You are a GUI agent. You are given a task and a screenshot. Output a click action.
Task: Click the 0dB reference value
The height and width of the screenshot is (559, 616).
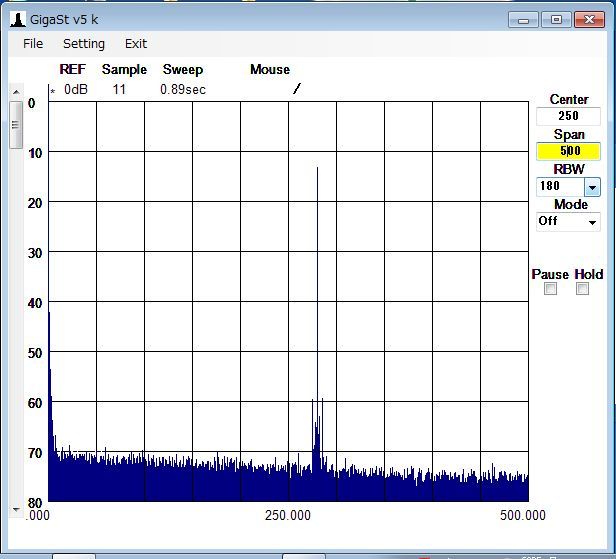pyautogui.click(x=76, y=90)
